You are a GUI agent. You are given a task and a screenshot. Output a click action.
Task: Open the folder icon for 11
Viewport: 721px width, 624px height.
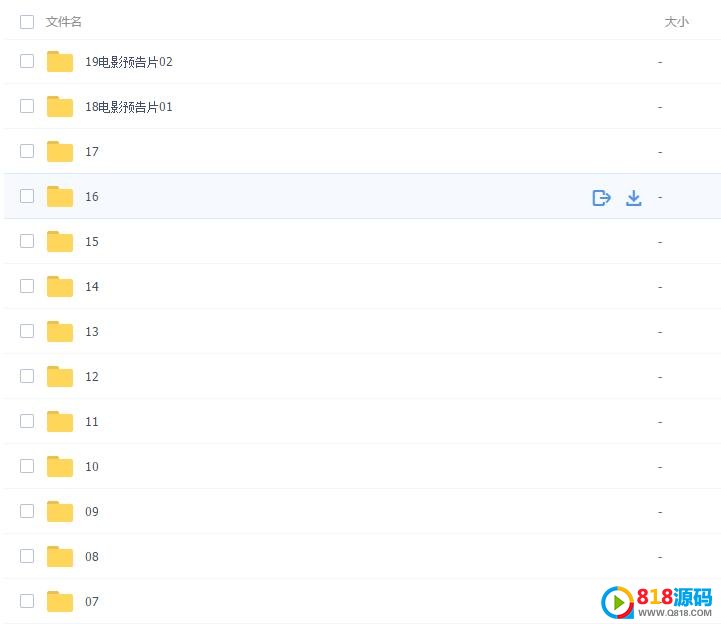60,422
